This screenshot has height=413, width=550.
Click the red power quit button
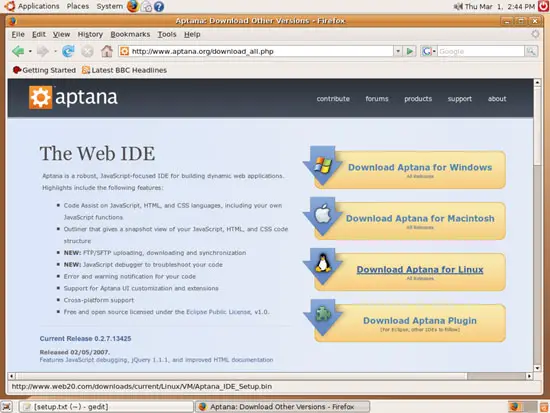pos(543,6)
